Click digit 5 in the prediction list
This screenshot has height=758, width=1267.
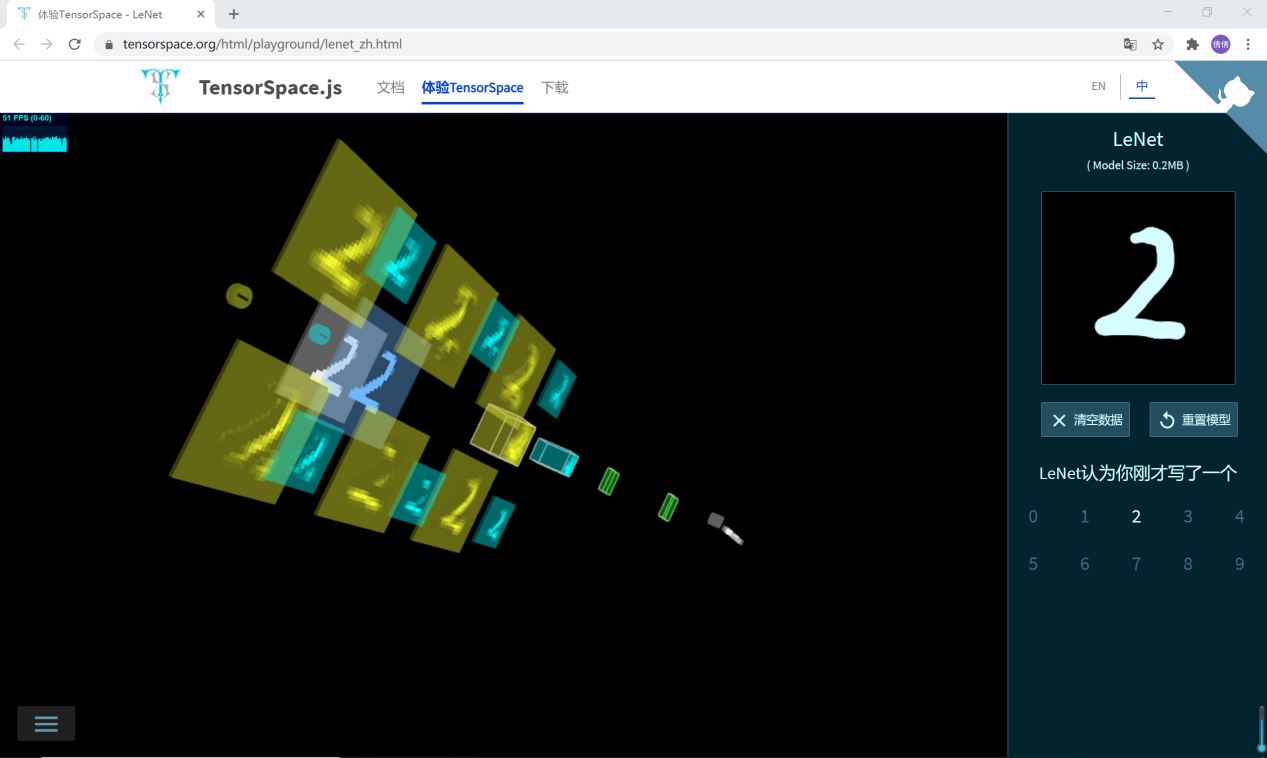1033,564
